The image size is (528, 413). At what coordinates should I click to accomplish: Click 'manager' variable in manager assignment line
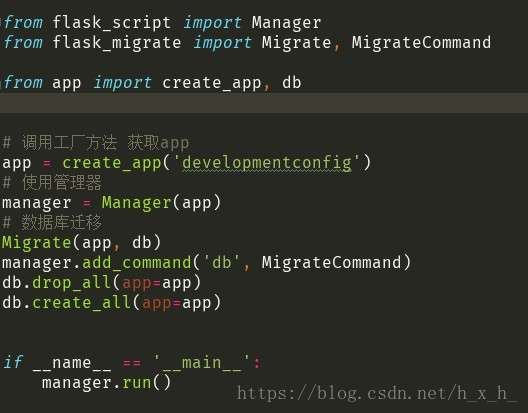[x=37, y=203]
